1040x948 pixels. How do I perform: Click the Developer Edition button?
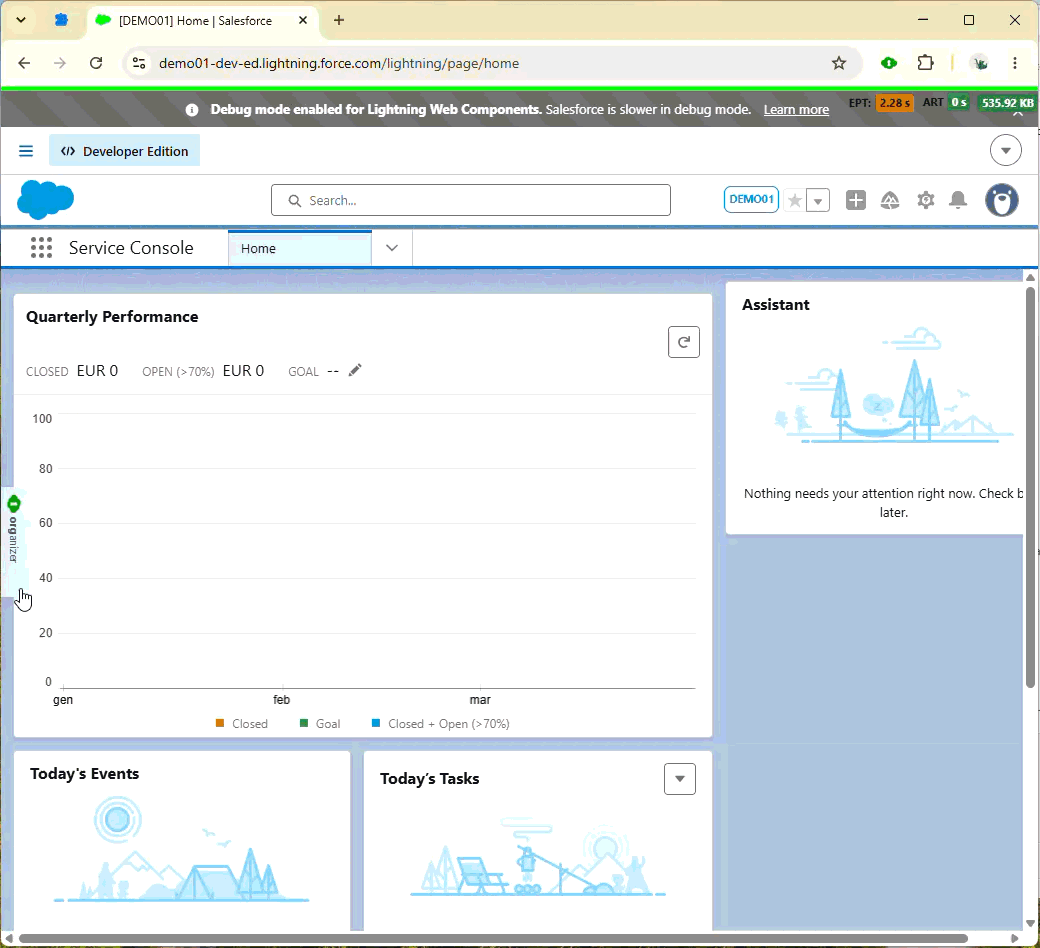(124, 151)
